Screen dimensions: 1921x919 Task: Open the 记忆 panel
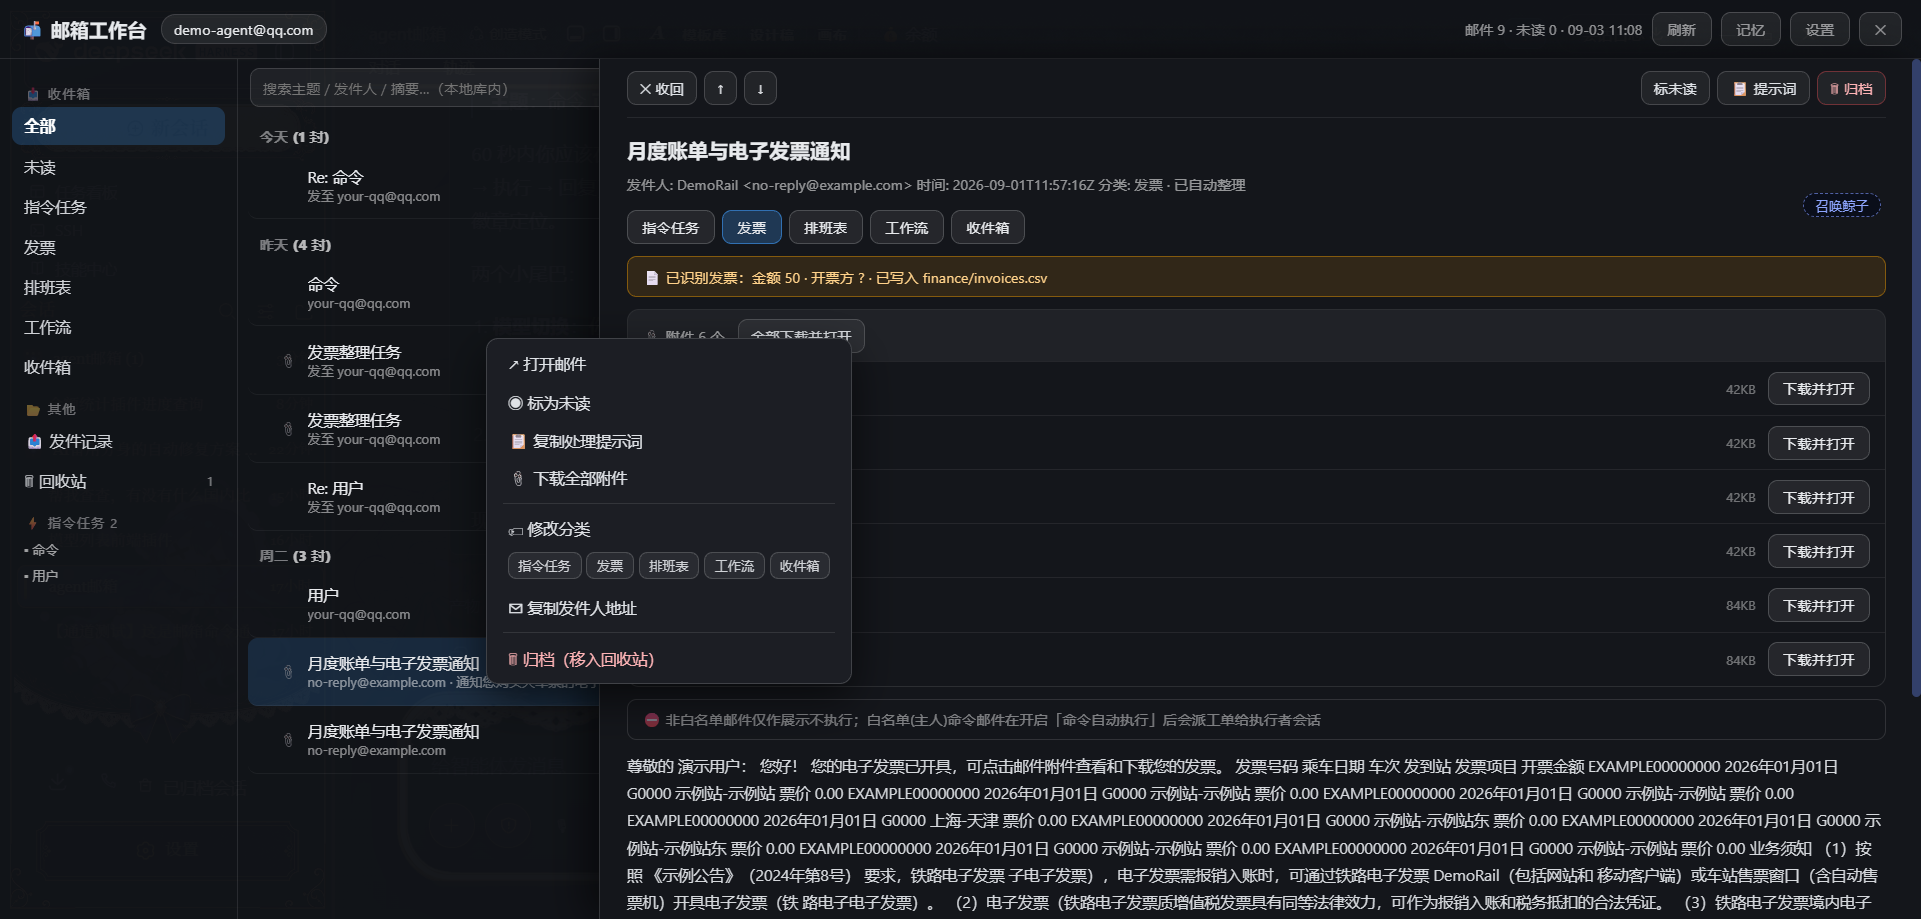(1750, 30)
